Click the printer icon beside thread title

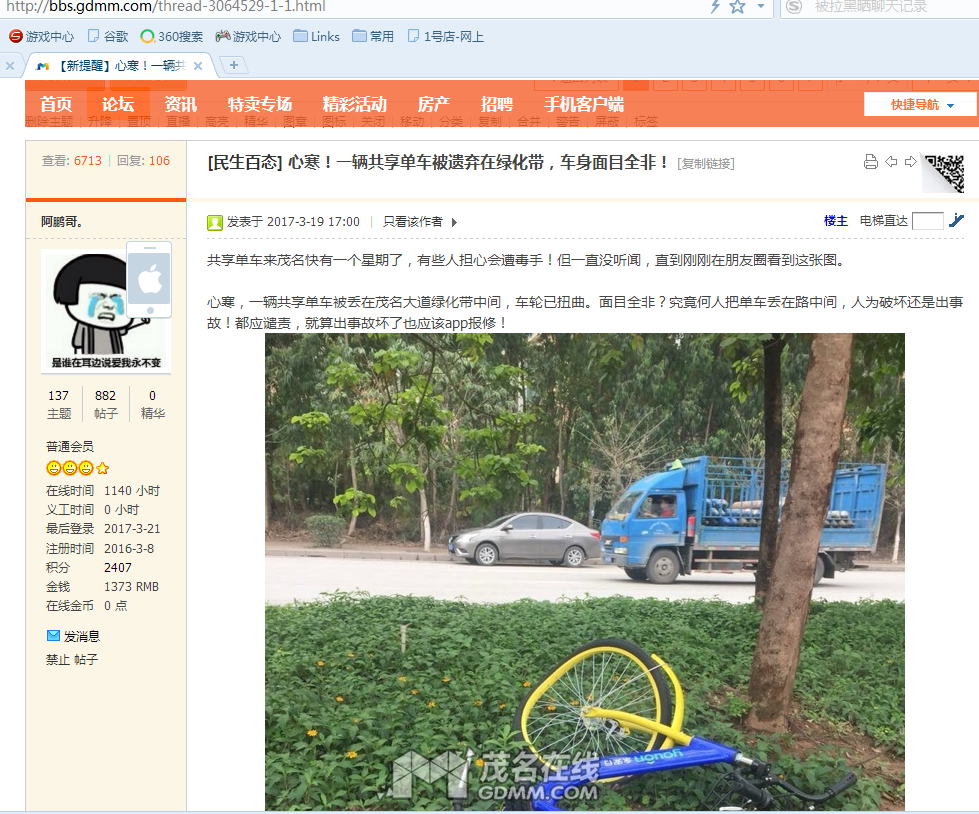click(870, 162)
